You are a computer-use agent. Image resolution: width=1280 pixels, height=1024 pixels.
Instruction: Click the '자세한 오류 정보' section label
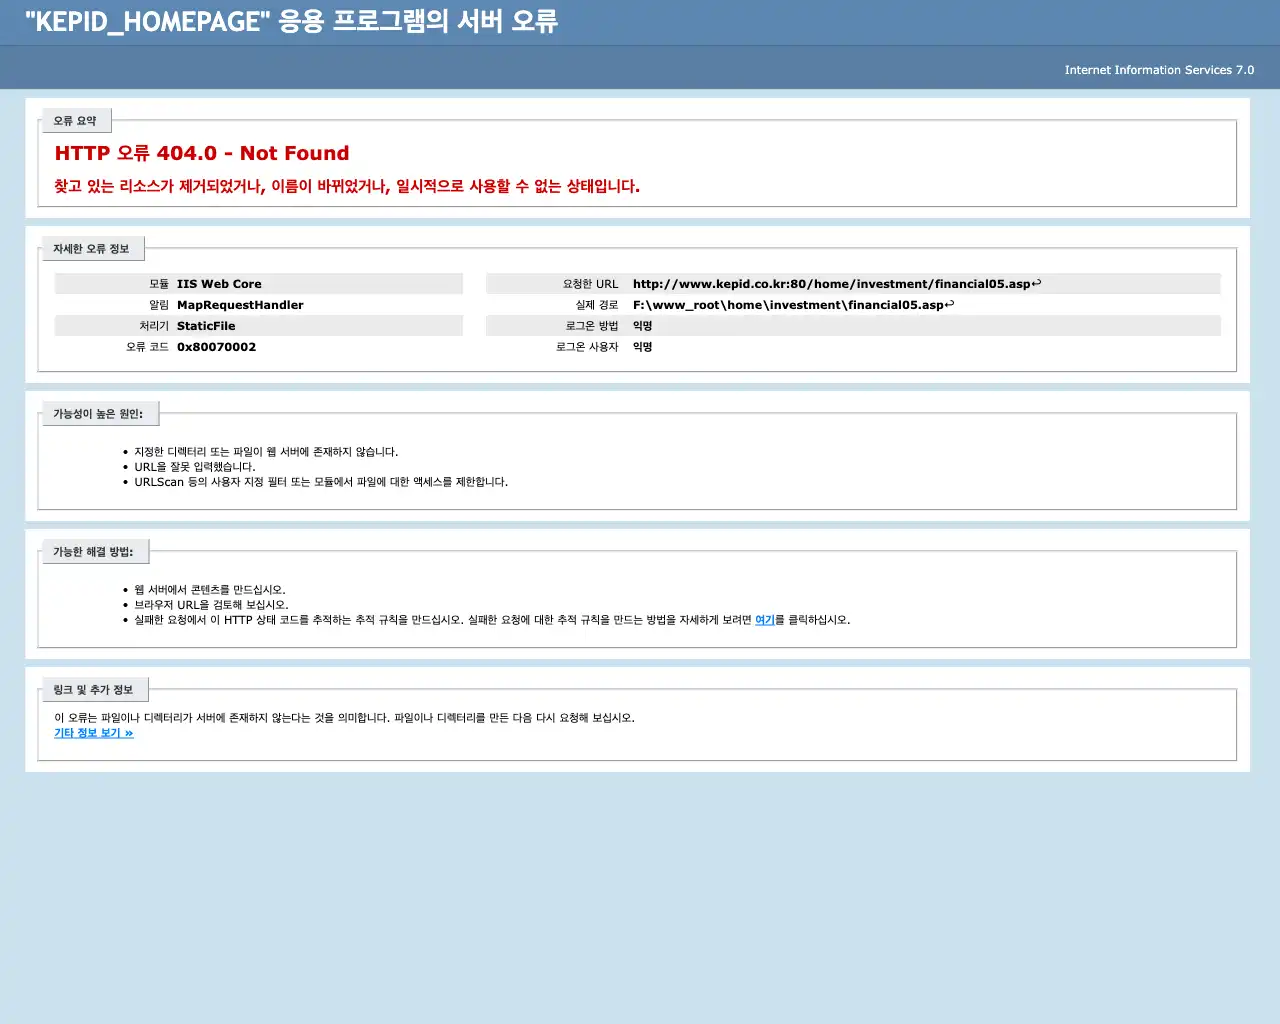[93, 248]
